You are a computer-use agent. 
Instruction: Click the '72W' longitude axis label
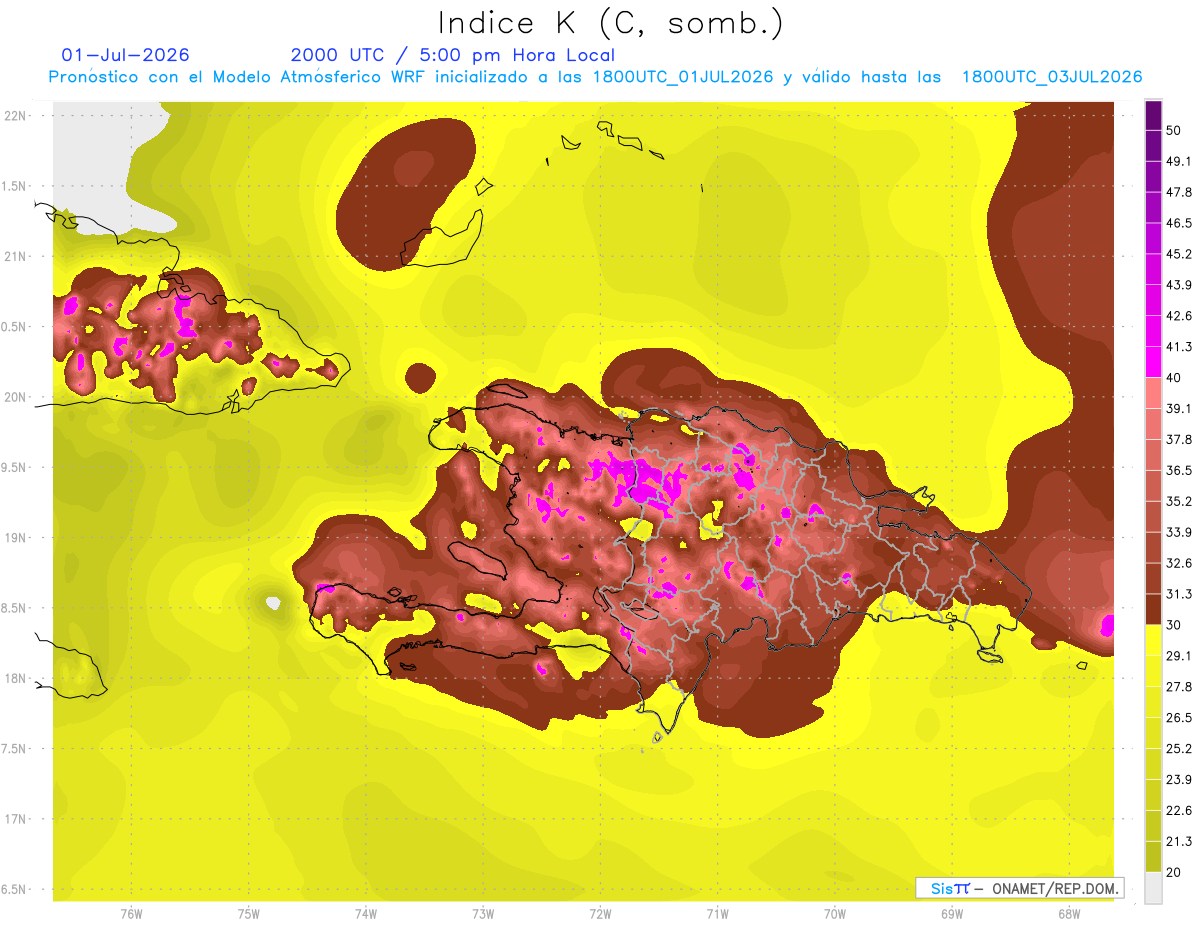point(600,914)
